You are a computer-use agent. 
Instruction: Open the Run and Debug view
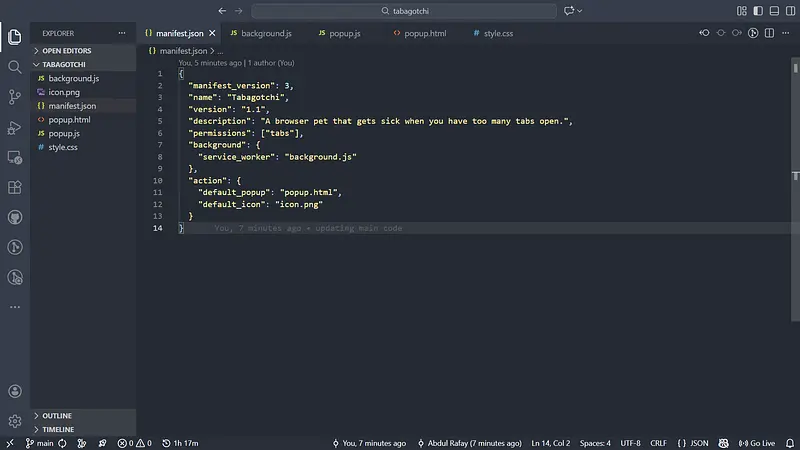(x=15, y=127)
